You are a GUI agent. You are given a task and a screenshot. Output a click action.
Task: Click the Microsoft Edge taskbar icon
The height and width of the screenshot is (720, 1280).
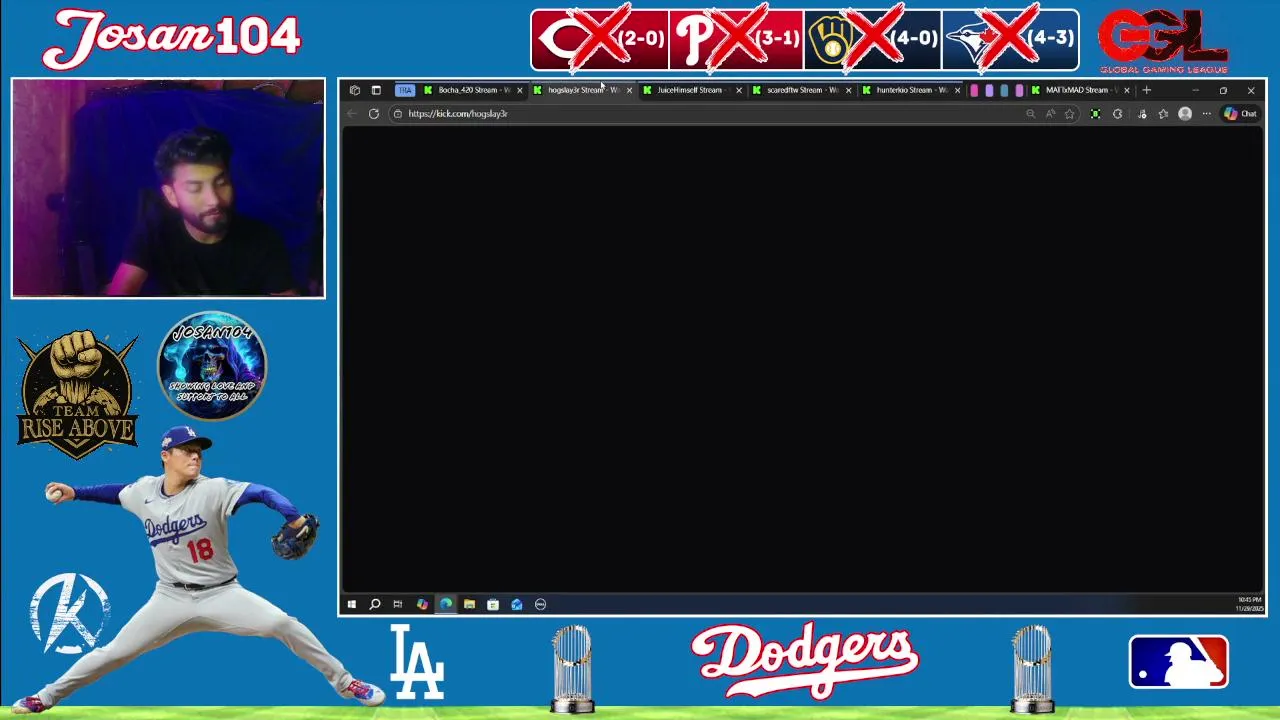pos(446,604)
